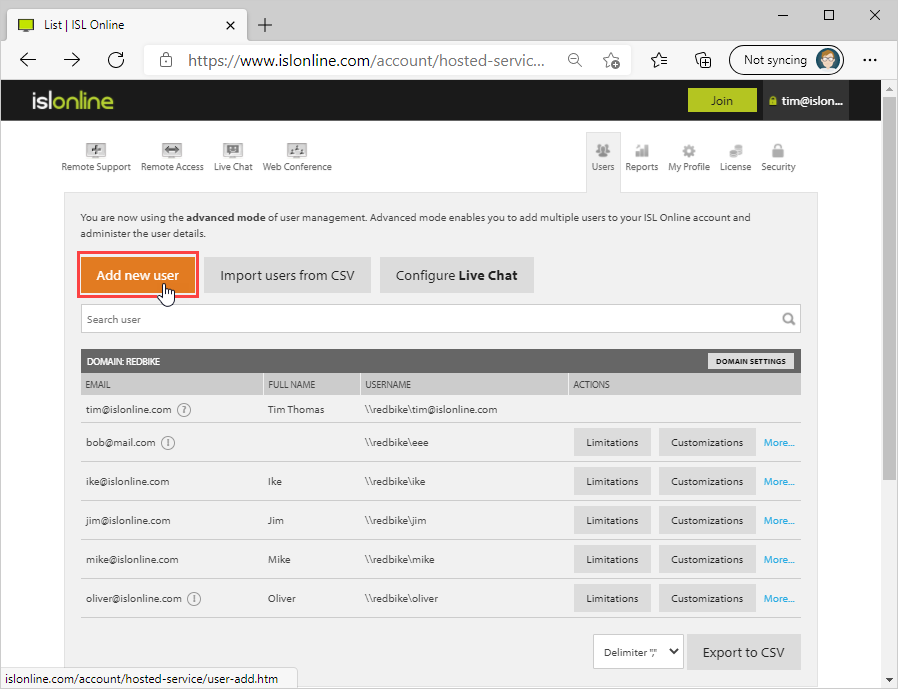Image resolution: width=898 pixels, height=689 pixels.
Task: Click the Add new user button
Action: [x=138, y=275]
